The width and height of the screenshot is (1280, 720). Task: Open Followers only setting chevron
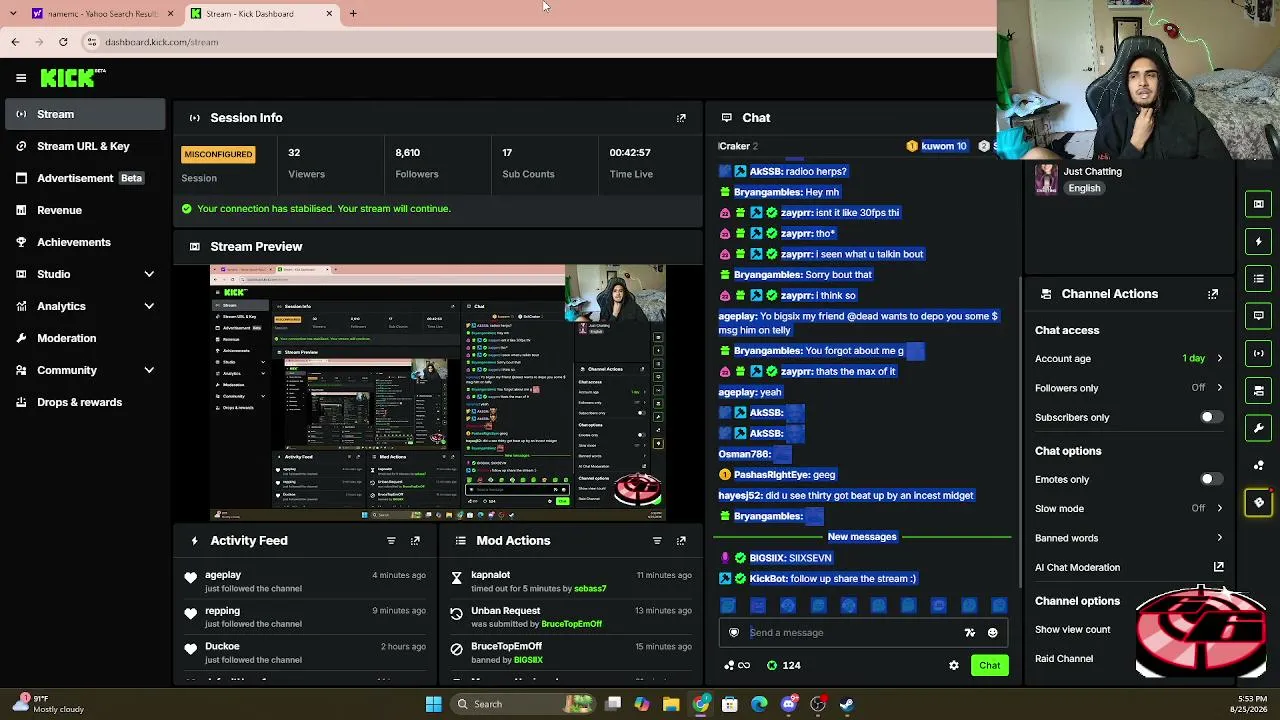(1219, 388)
